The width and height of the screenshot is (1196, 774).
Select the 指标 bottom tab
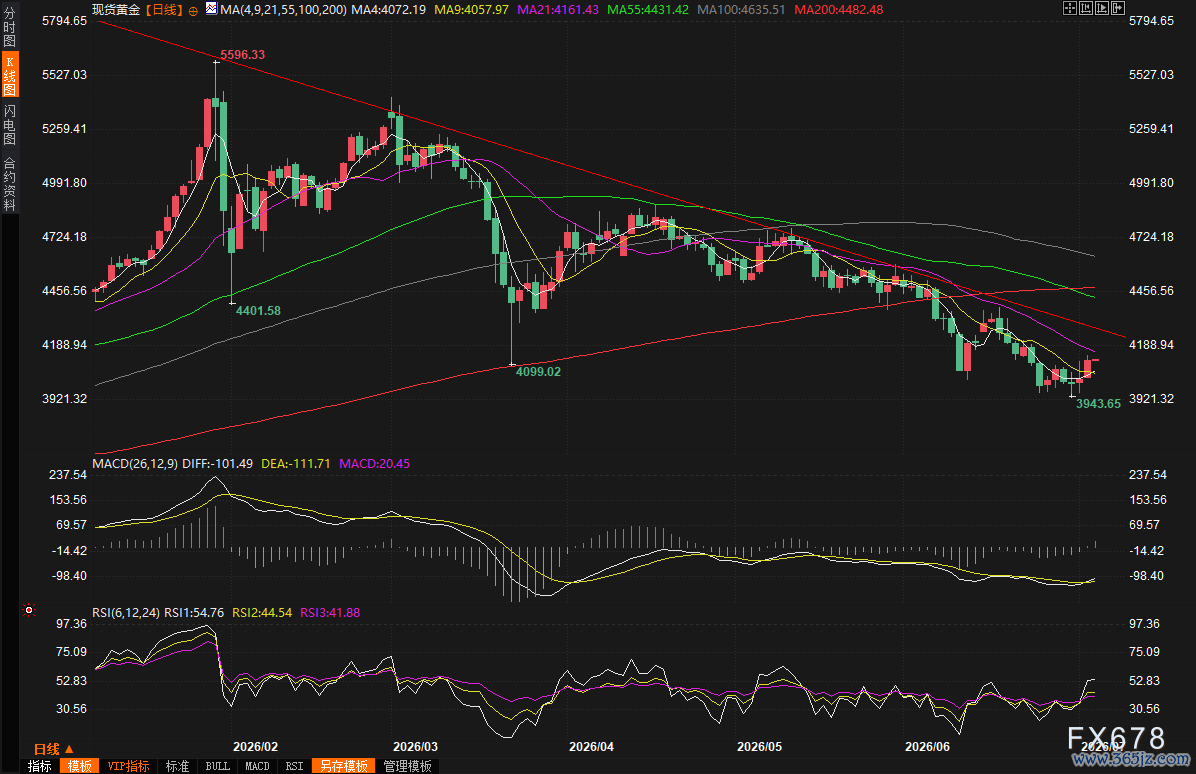point(40,766)
